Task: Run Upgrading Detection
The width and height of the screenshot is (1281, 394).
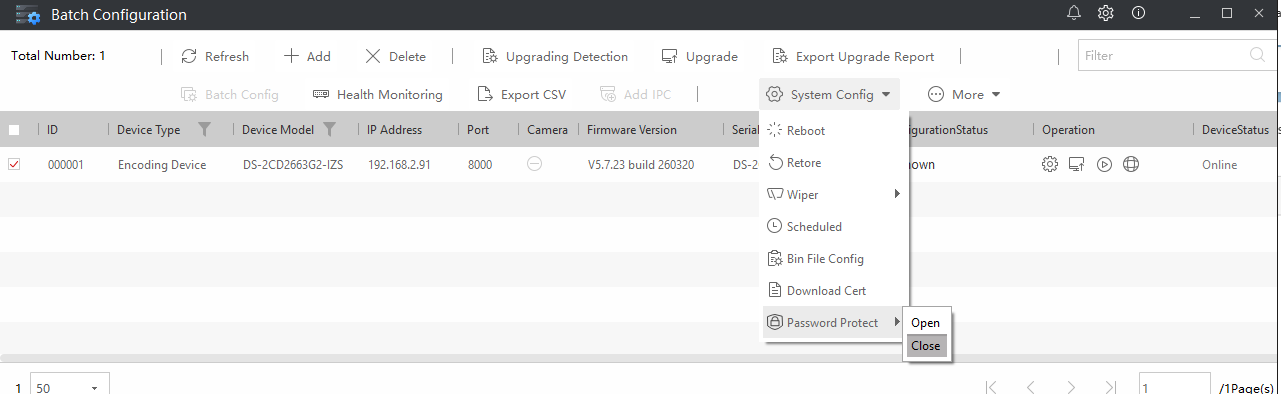Action: [555, 56]
